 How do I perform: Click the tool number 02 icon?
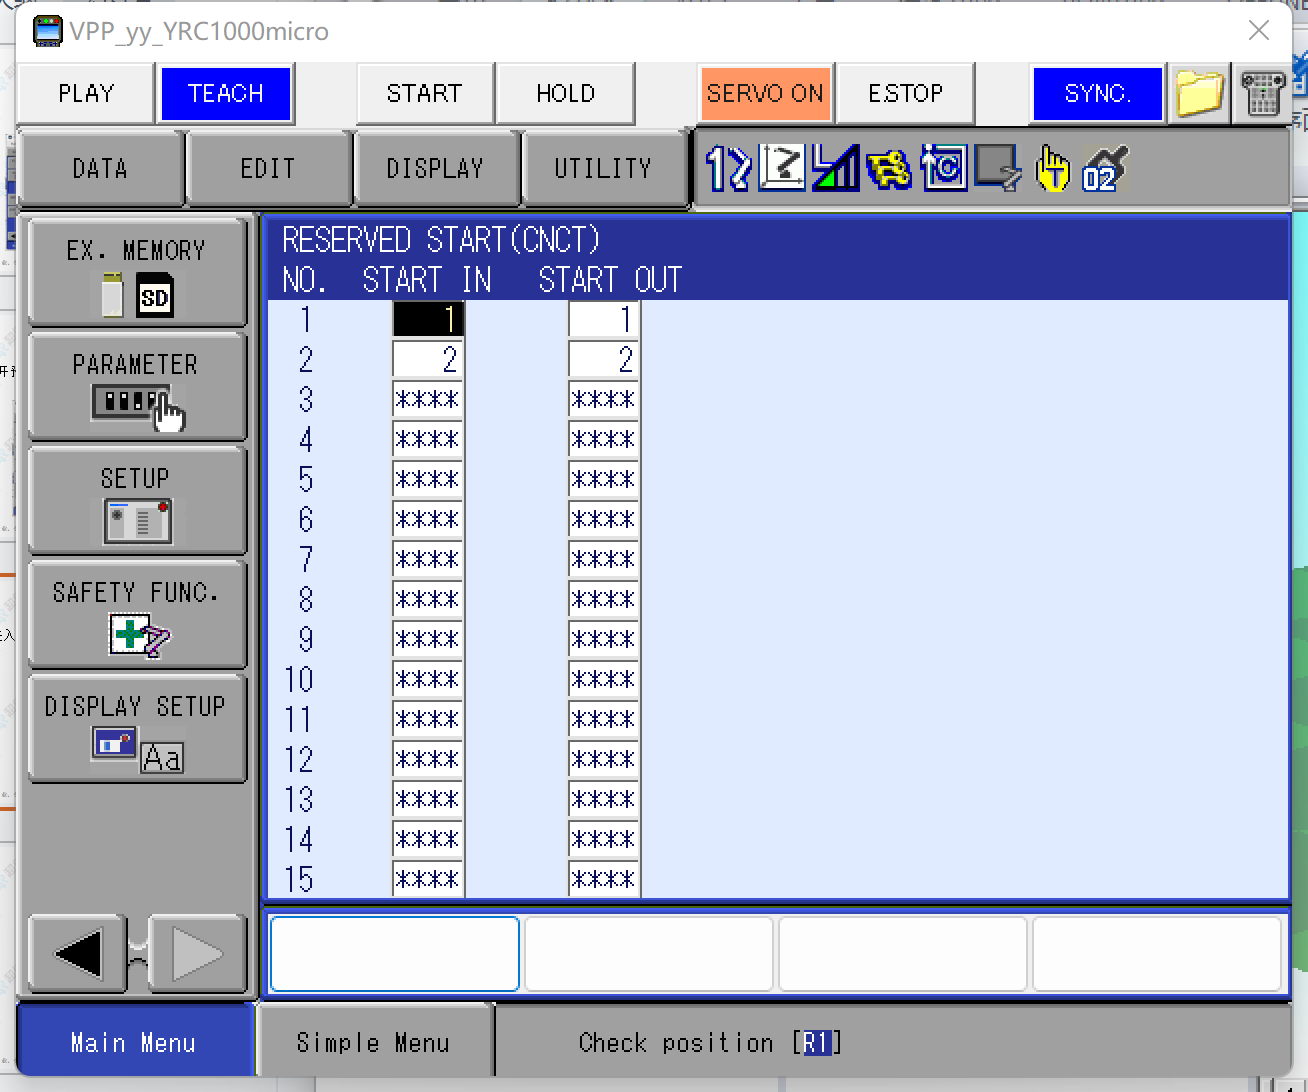(1105, 168)
